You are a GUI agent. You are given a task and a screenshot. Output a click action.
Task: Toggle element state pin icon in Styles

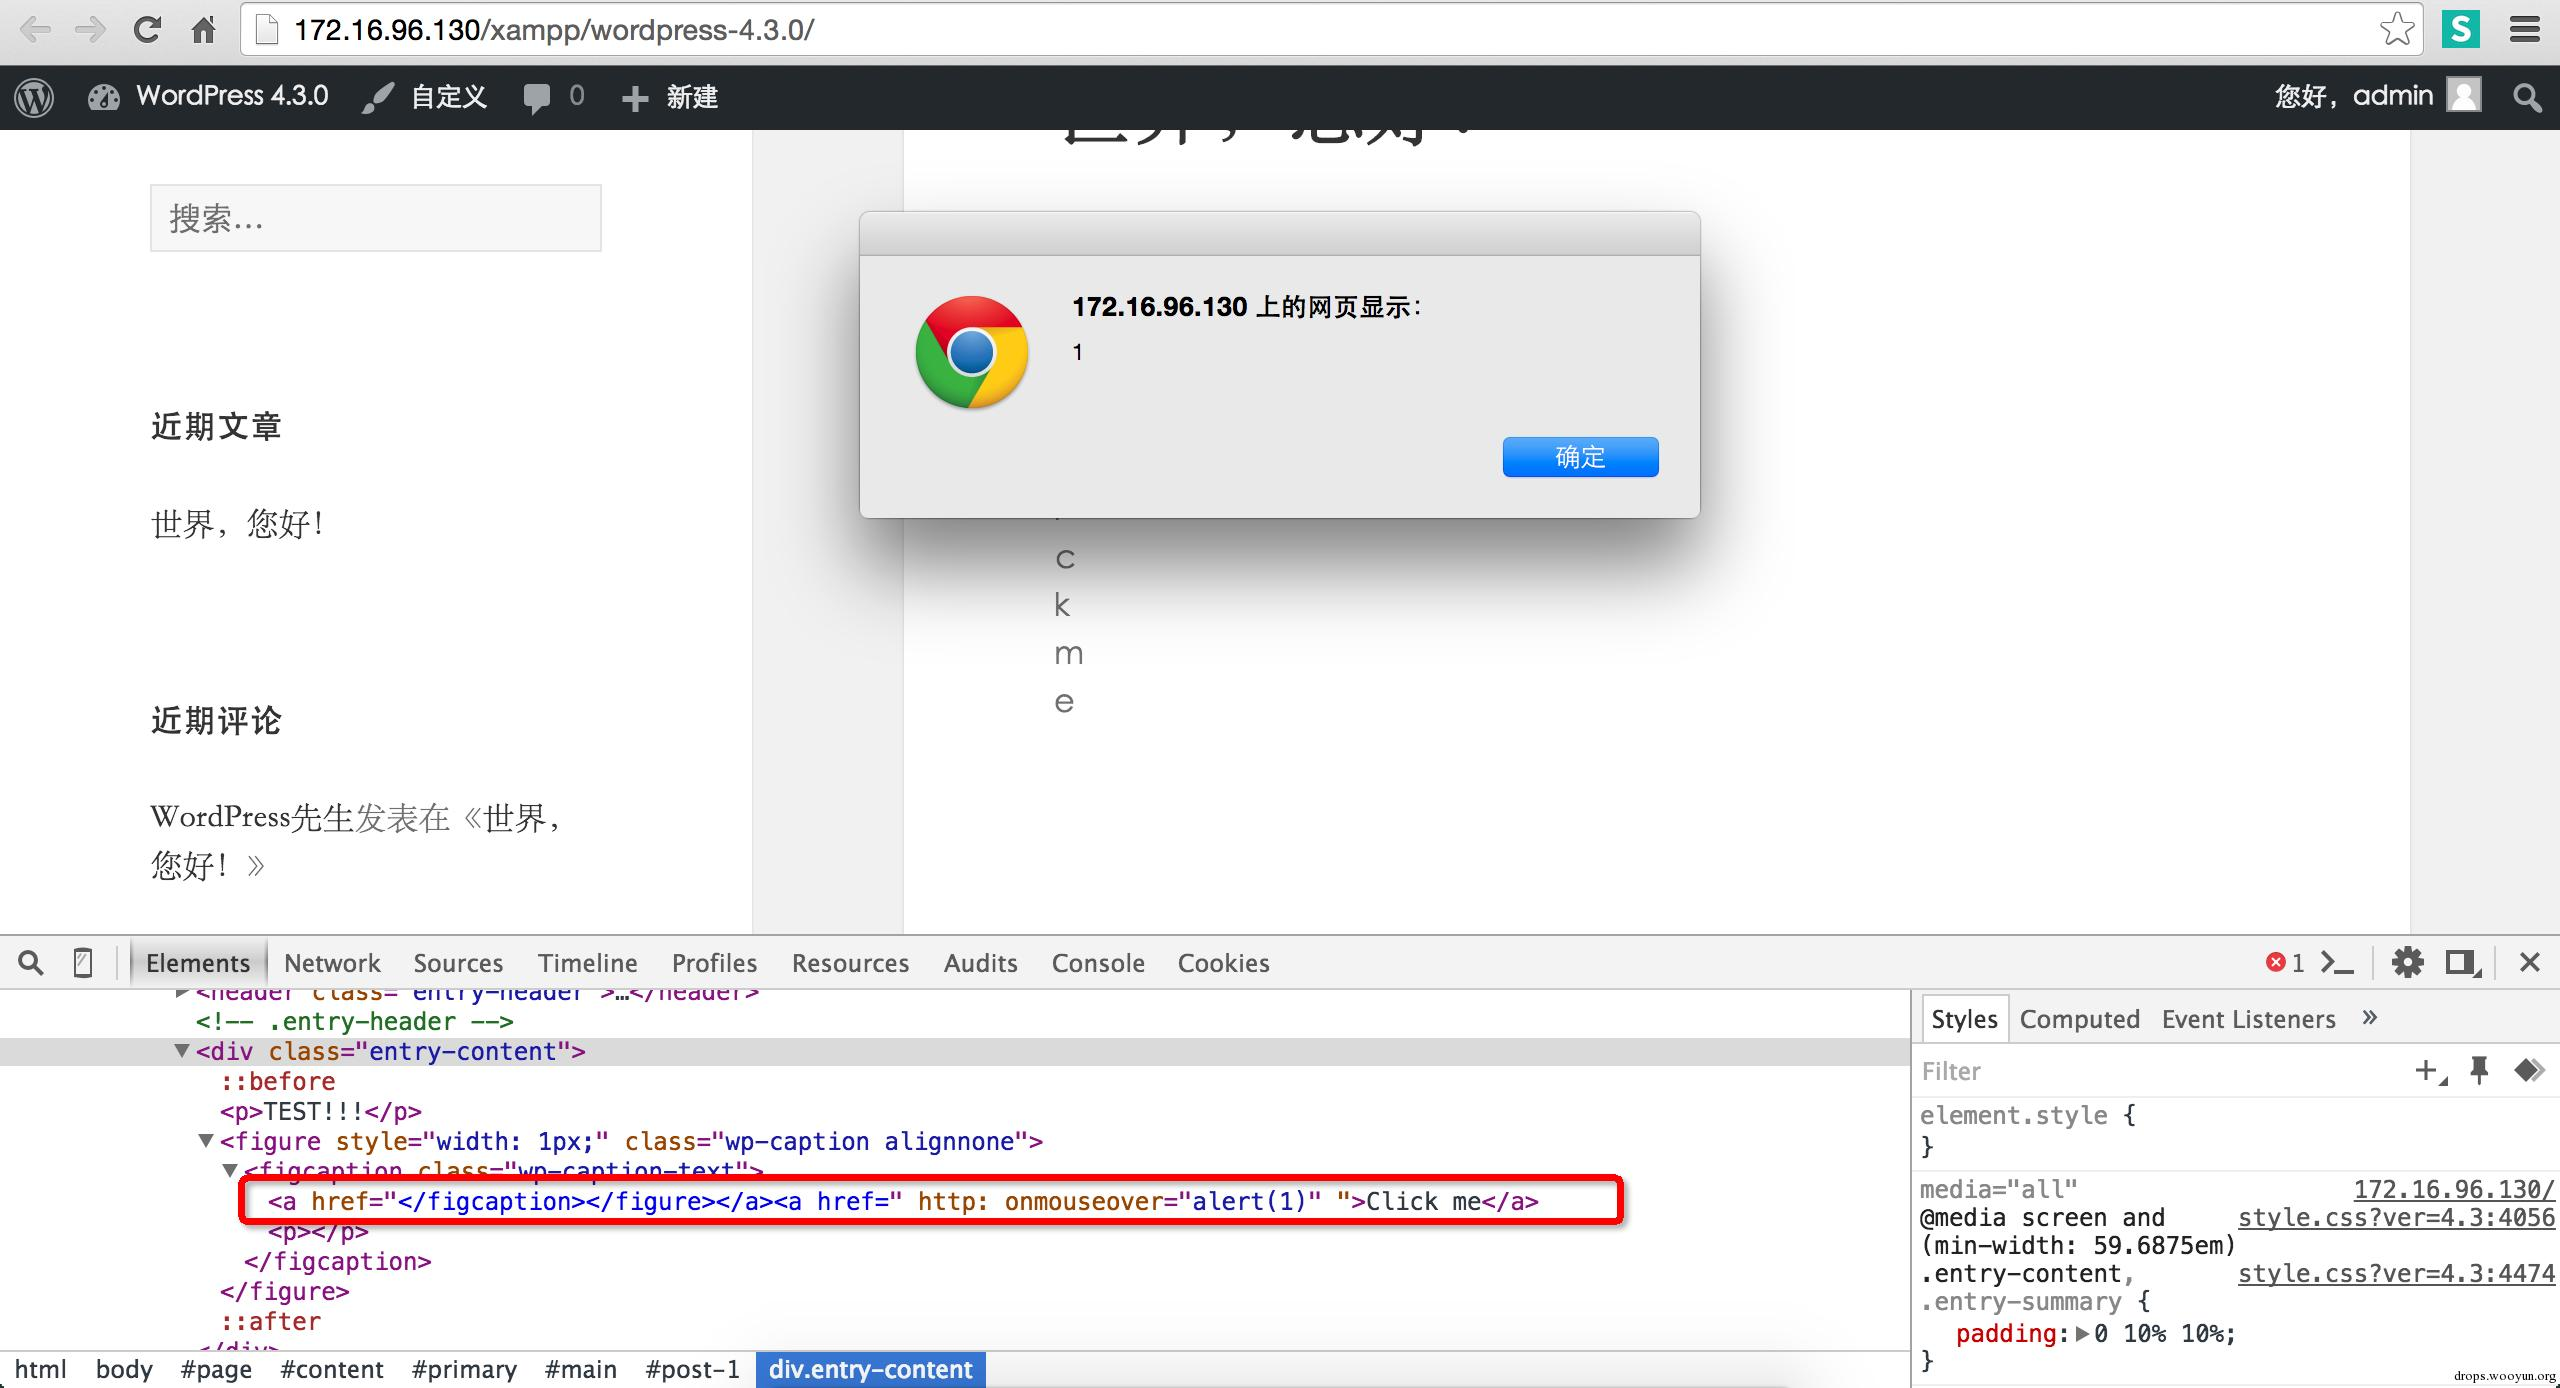(x=2479, y=1070)
